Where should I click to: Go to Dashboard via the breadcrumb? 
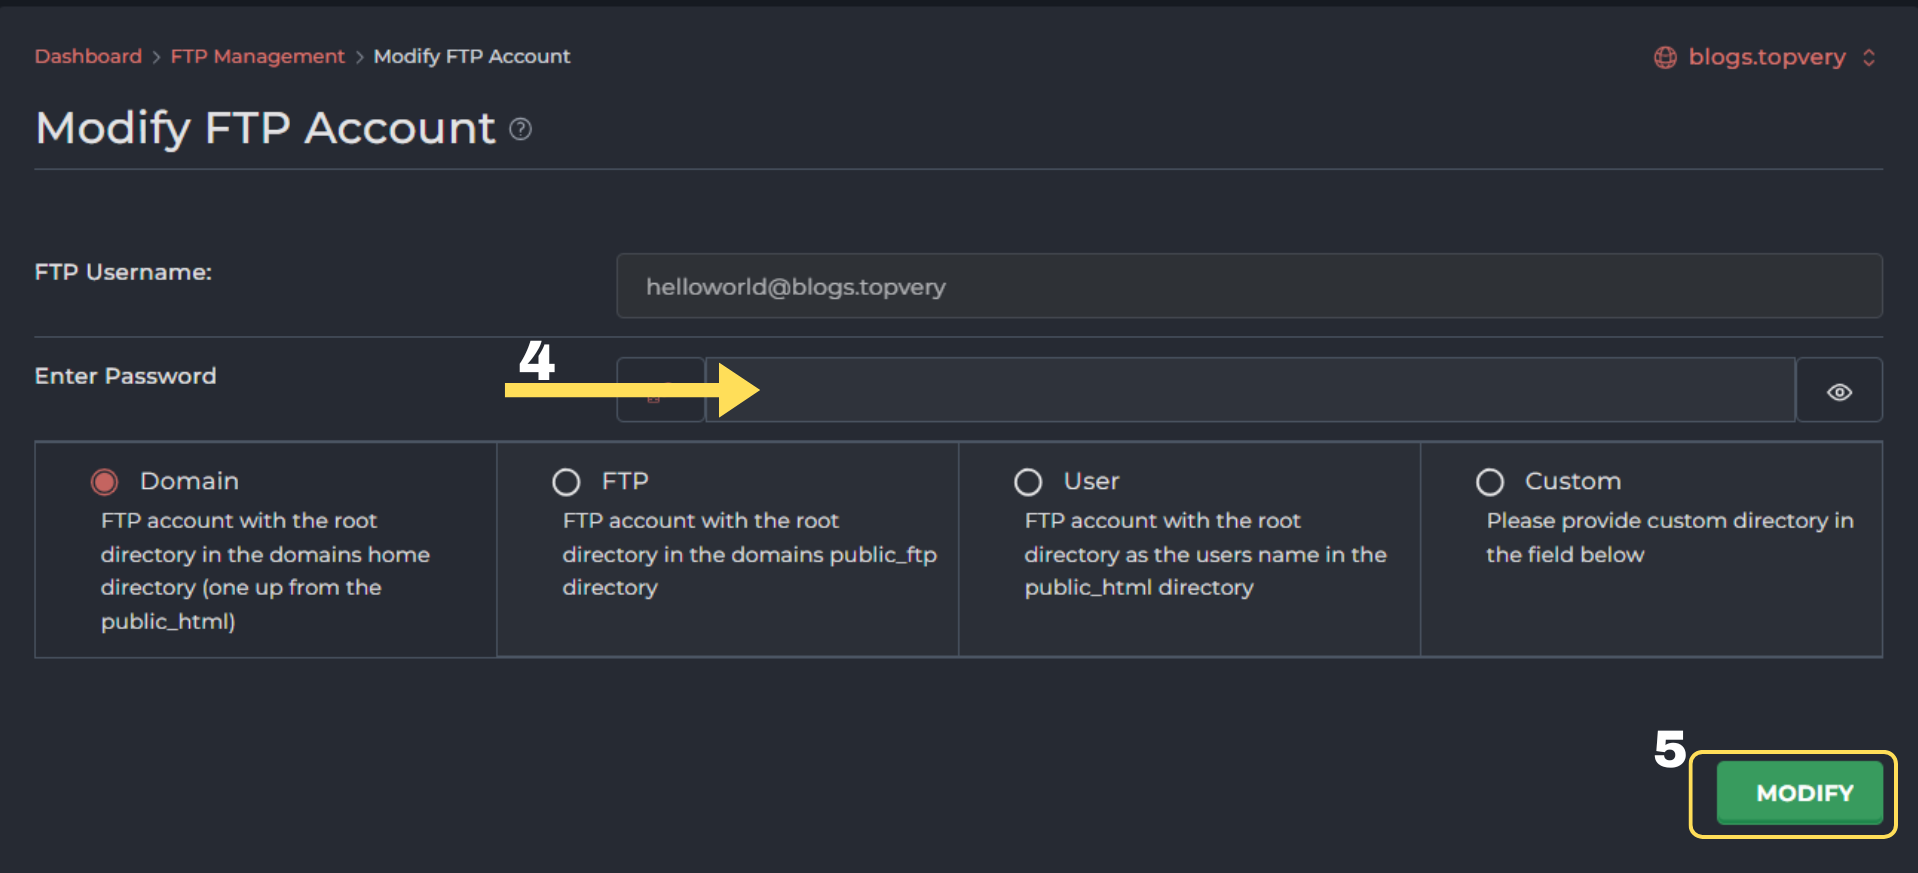88,57
